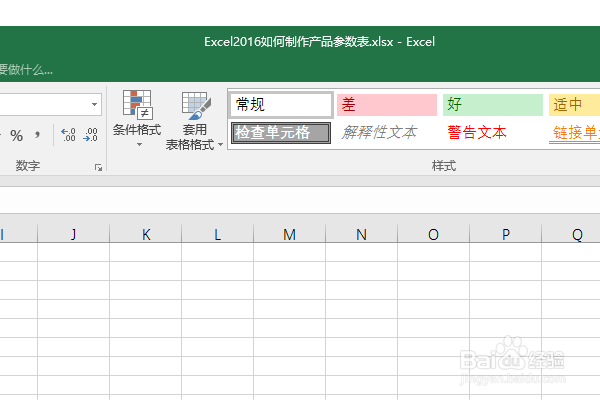Open the Conditional Formatting (条件格式) menu
Viewport: 600px width, 400px height.
[137, 118]
